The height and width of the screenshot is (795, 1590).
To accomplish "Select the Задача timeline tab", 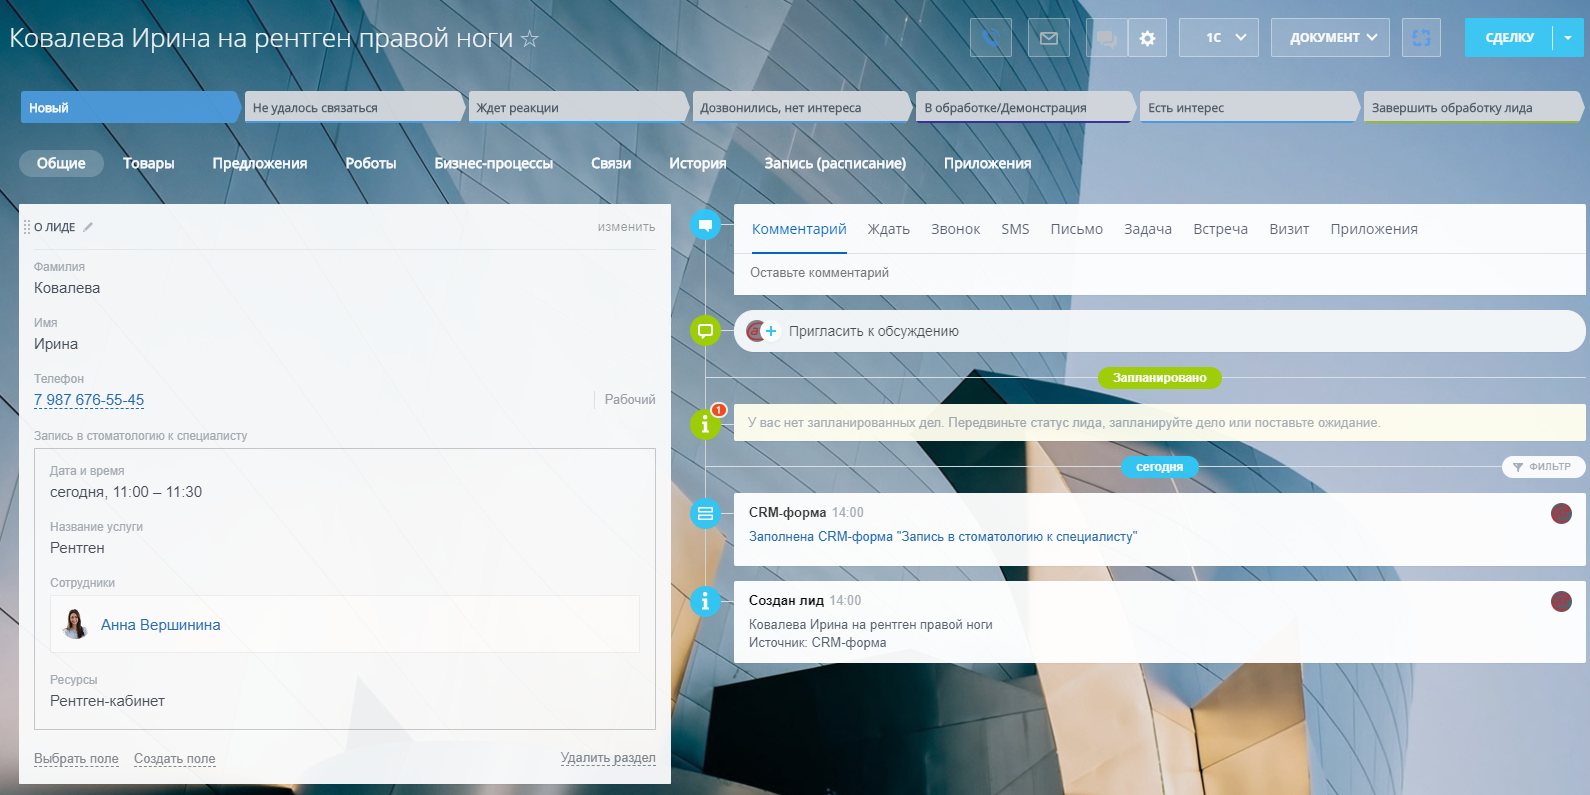I will coord(1148,229).
